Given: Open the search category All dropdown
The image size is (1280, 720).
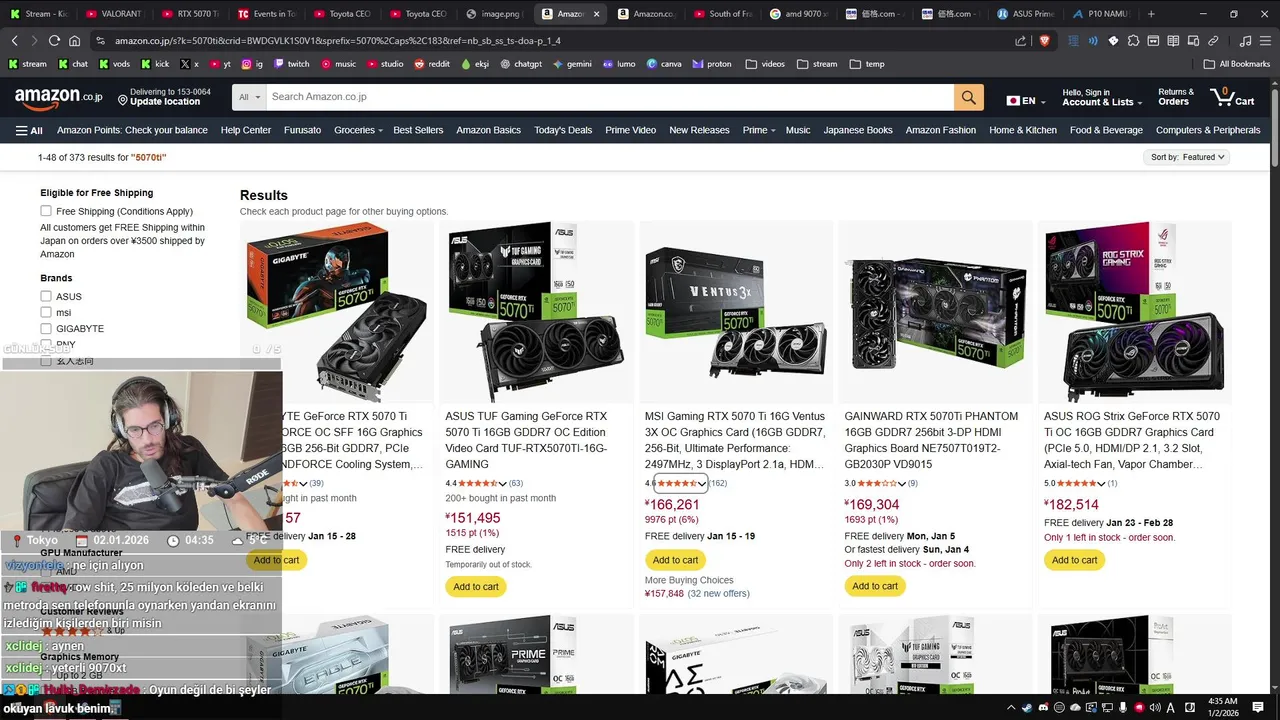Looking at the screenshot, I should point(250,97).
